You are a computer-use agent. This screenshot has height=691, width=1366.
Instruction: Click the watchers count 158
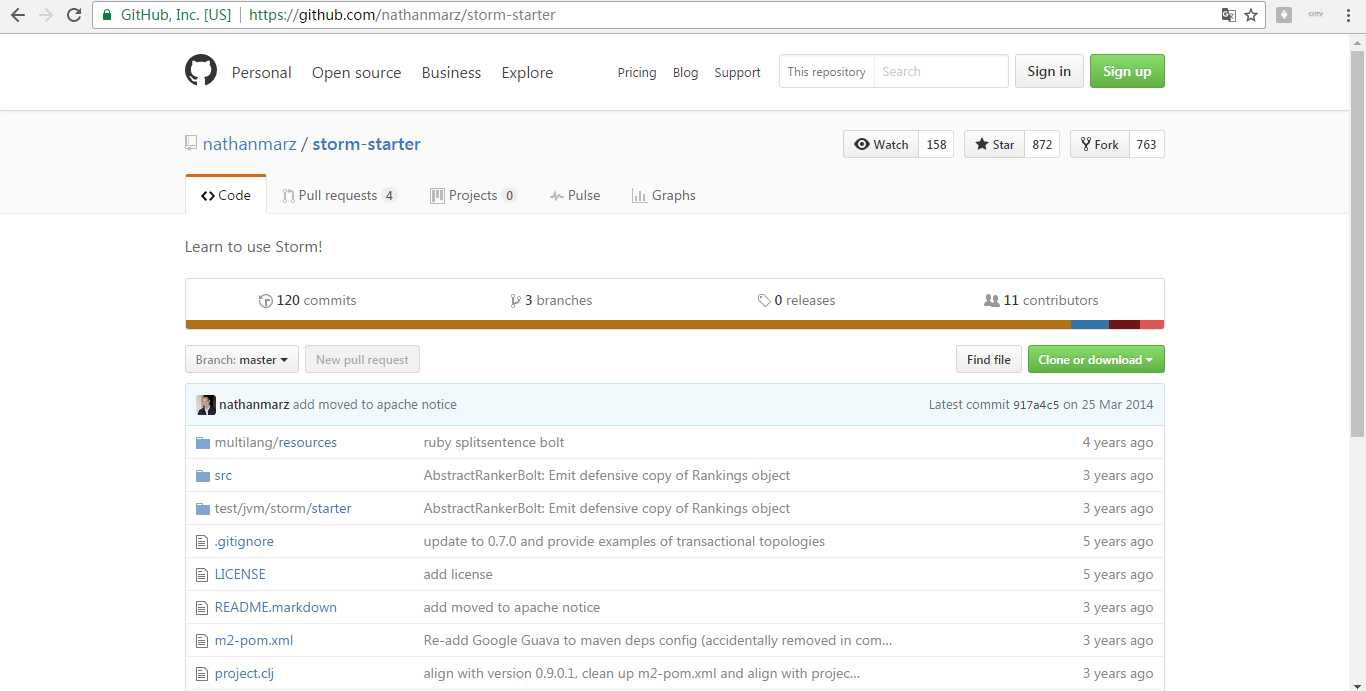click(936, 144)
